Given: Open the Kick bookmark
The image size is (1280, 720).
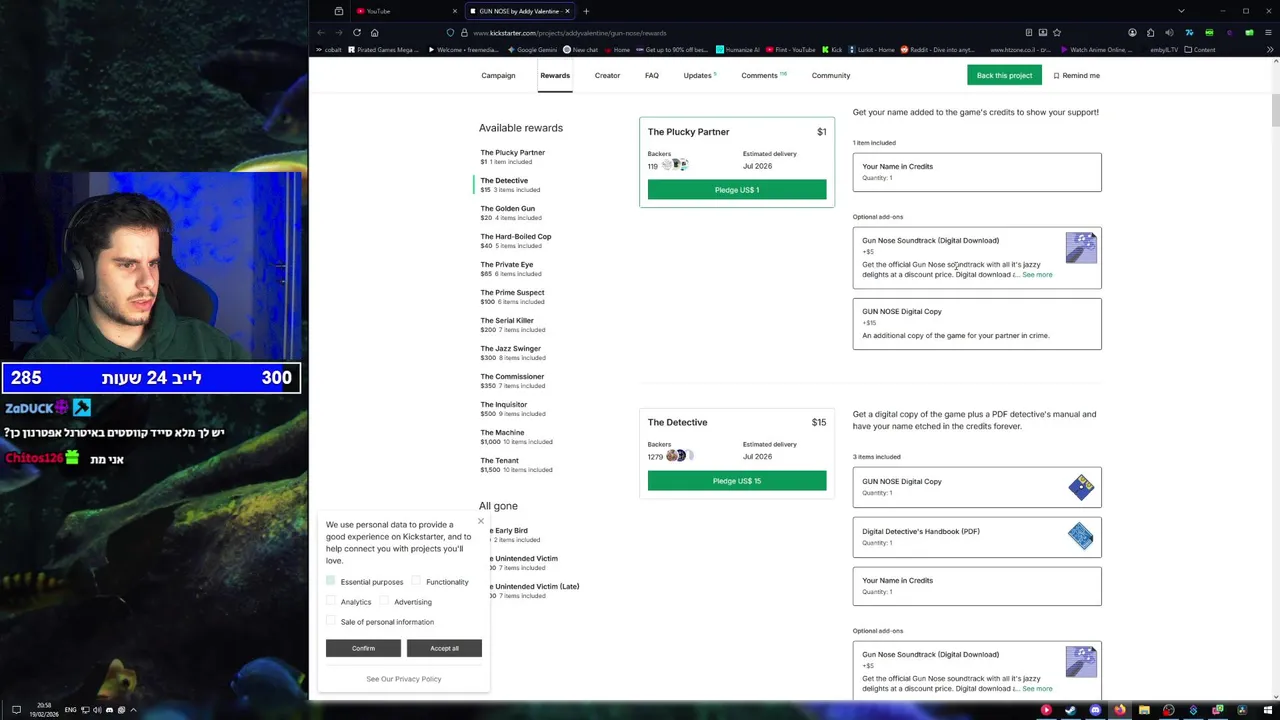Looking at the screenshot, I should pyautogui.click(x=832, y=49).
